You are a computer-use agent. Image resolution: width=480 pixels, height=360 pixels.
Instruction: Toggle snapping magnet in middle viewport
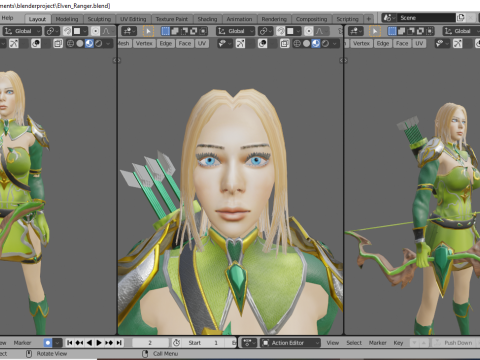[x=281, y=31]
